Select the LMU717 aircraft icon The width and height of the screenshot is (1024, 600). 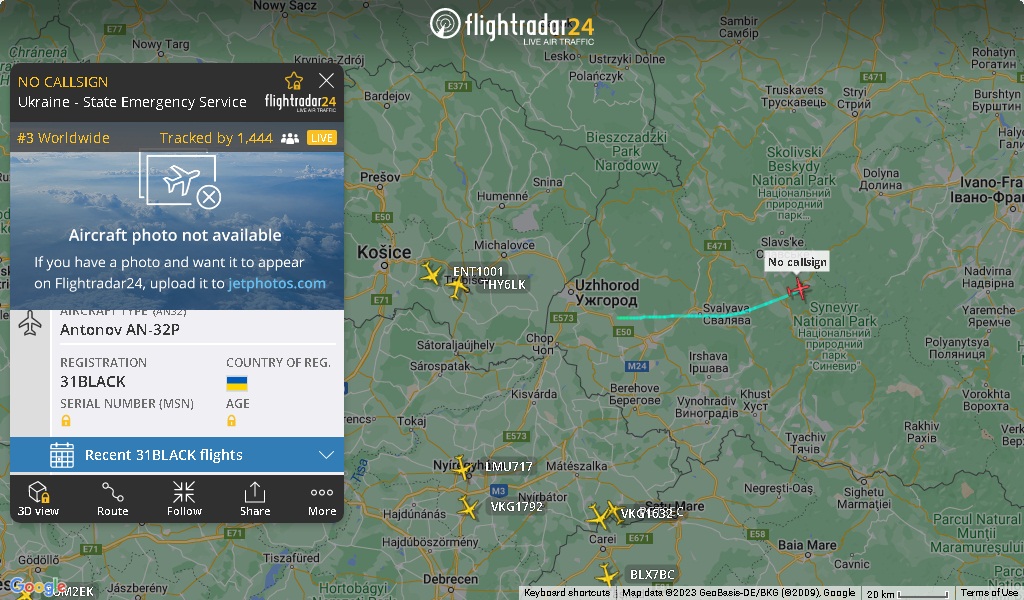point(462,467)
